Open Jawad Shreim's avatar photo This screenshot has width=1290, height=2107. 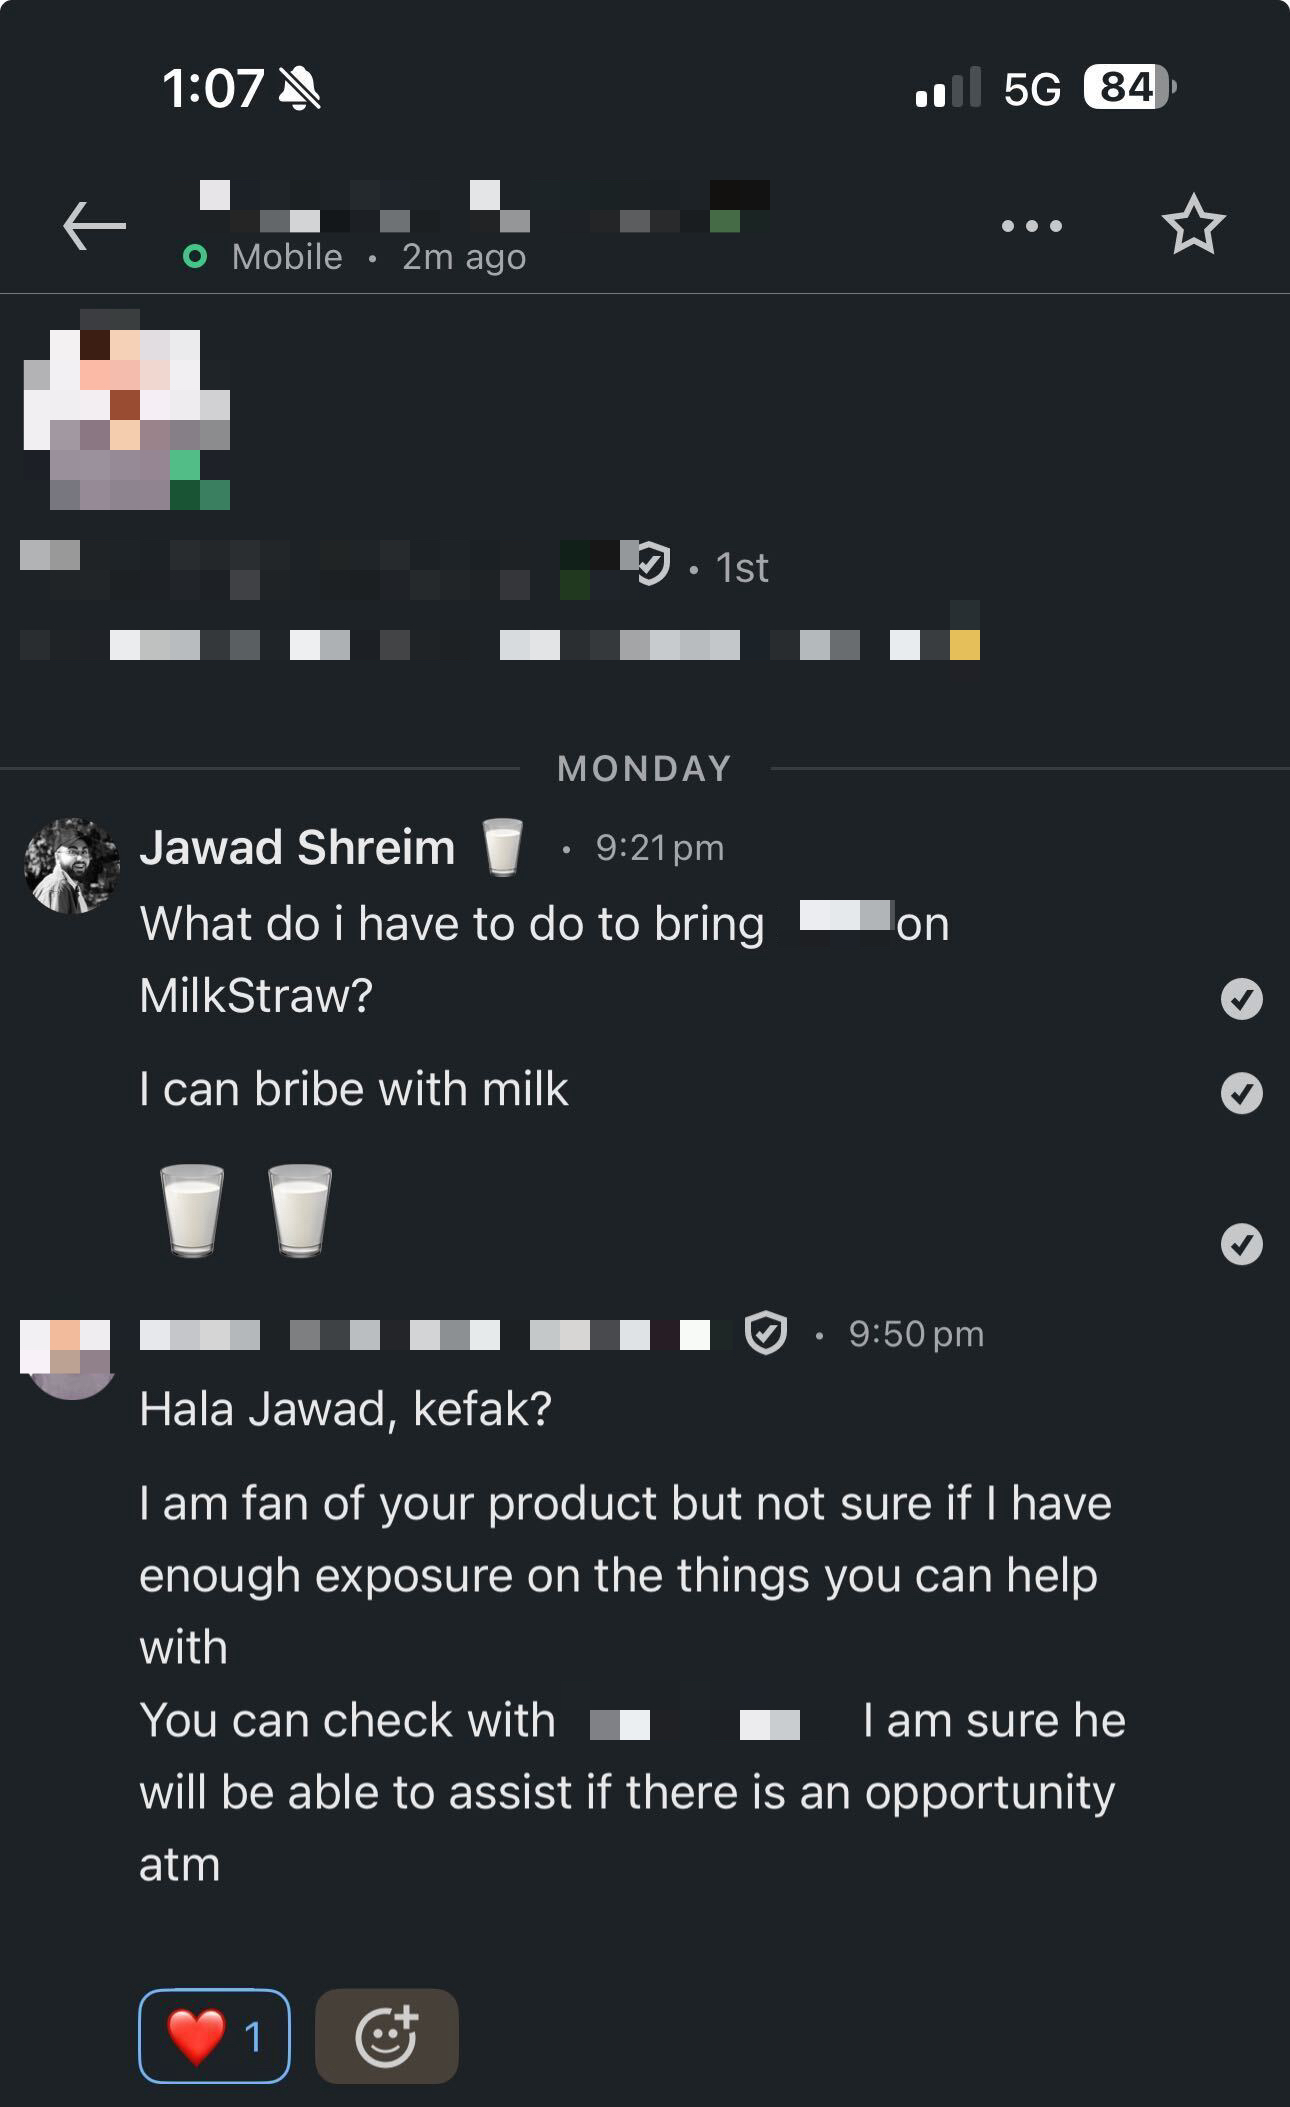tap(71, 866)
